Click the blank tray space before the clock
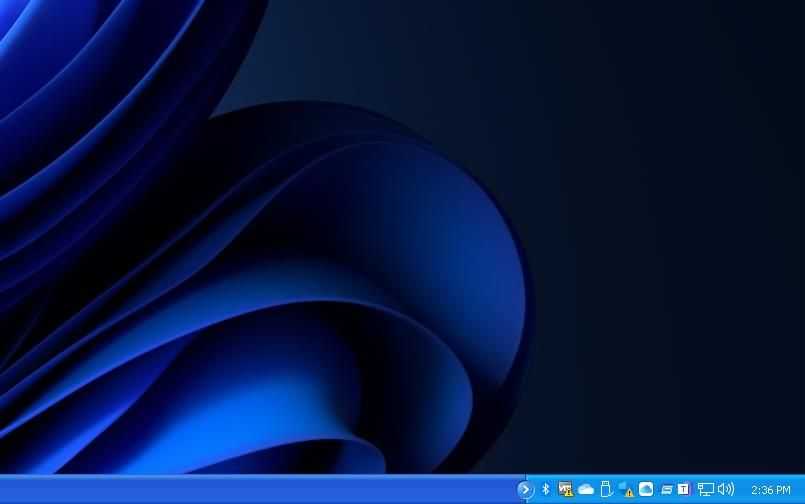 [742, 490]
